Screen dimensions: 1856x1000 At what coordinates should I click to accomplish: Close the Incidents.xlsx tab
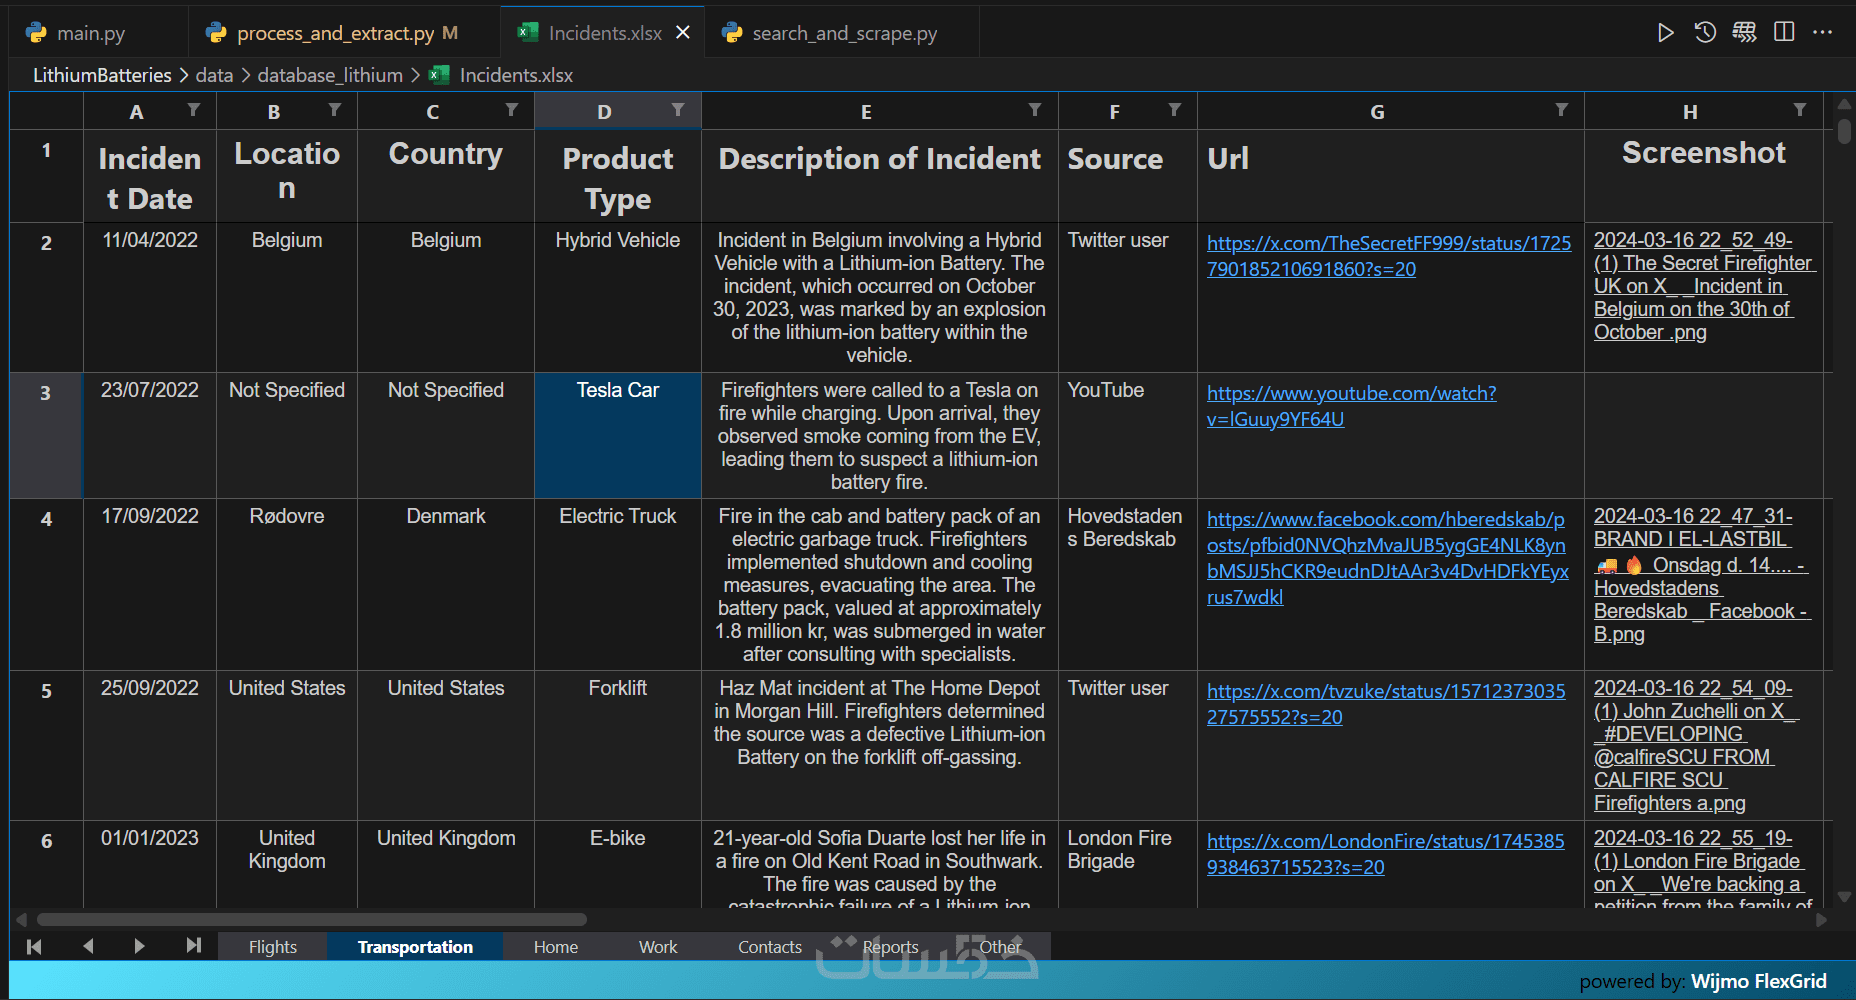(683, 33)
